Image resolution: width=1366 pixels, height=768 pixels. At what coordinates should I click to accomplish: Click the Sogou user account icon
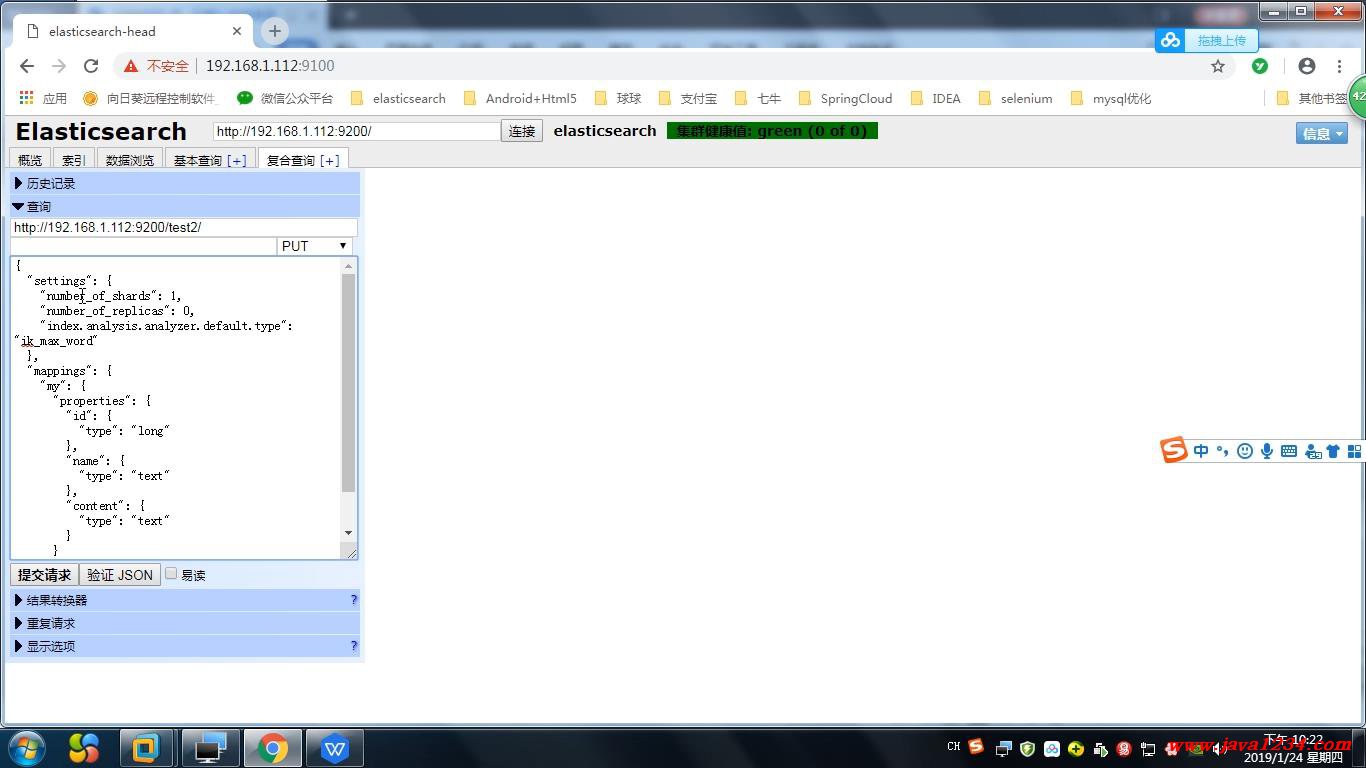[1313, 452]
